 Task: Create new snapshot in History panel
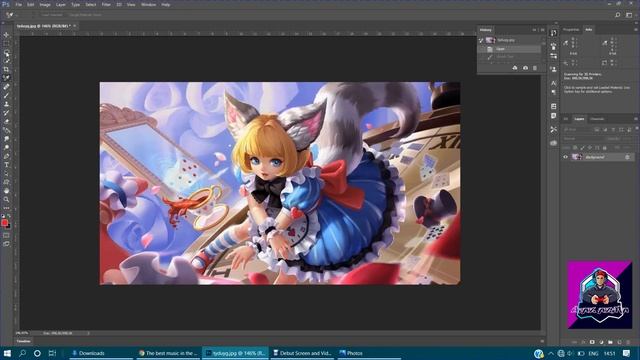[525, 68]
